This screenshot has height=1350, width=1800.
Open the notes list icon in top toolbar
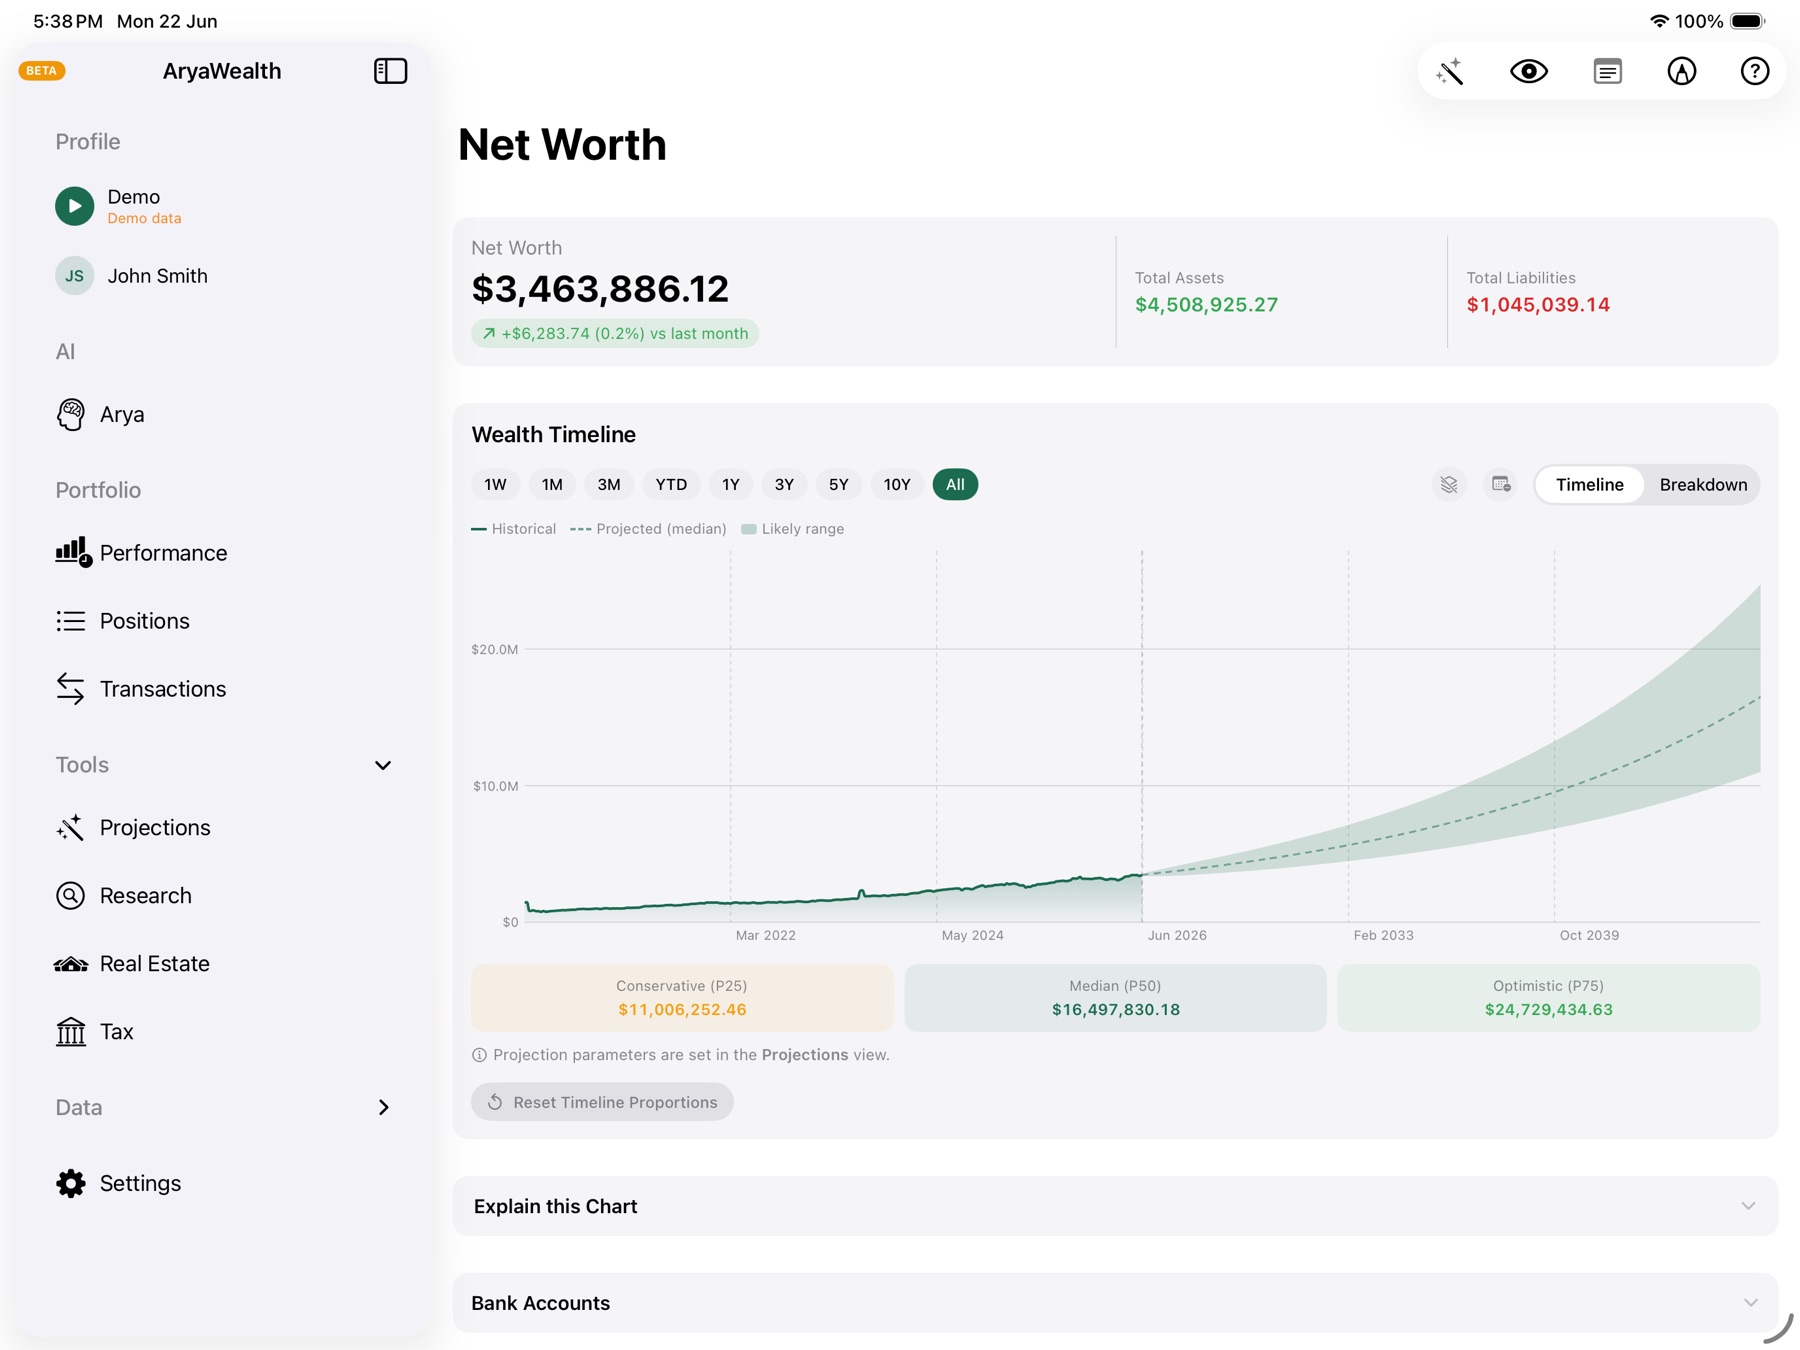pos(1607,71)
